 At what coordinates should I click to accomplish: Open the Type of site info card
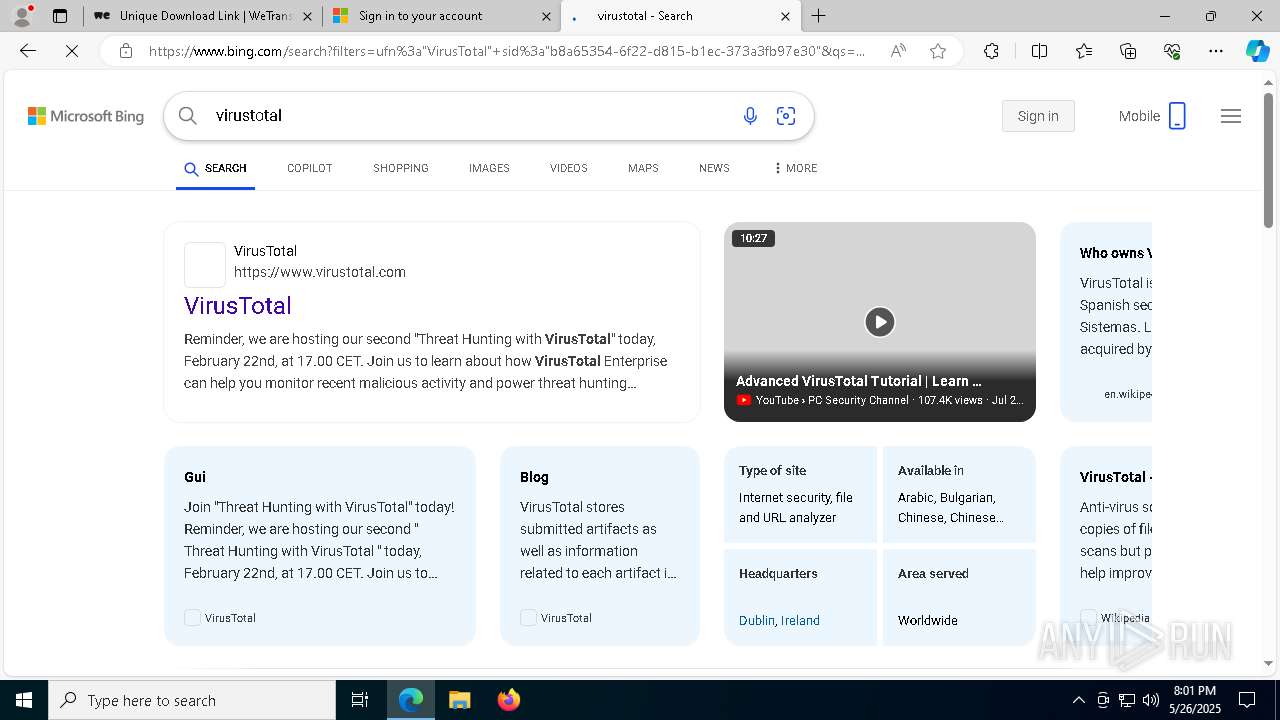(x=800, y=494)
